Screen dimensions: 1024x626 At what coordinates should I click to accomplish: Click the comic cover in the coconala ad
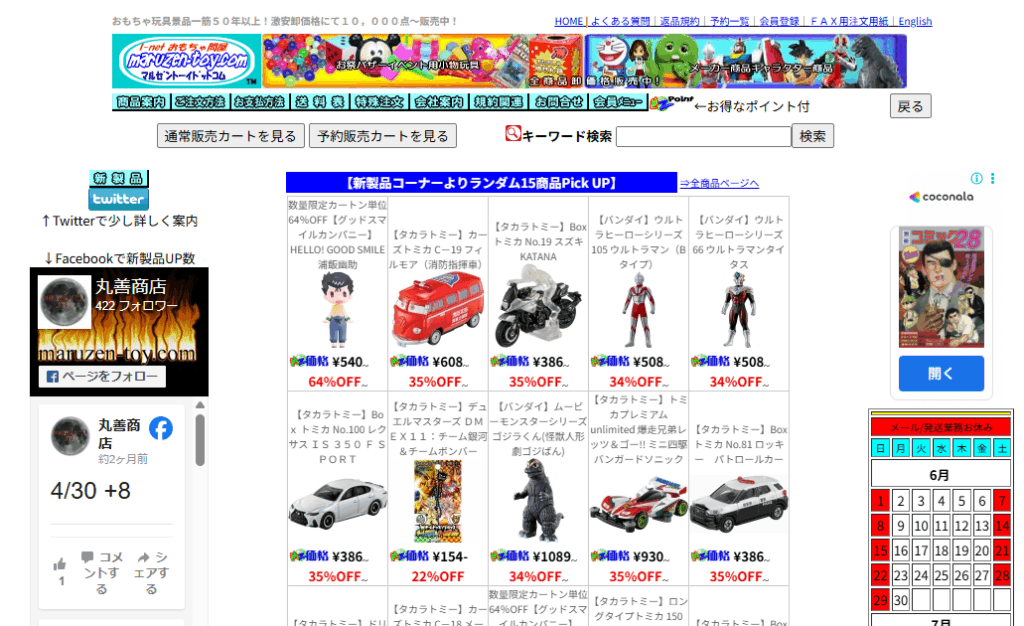[x=941, y=288]
